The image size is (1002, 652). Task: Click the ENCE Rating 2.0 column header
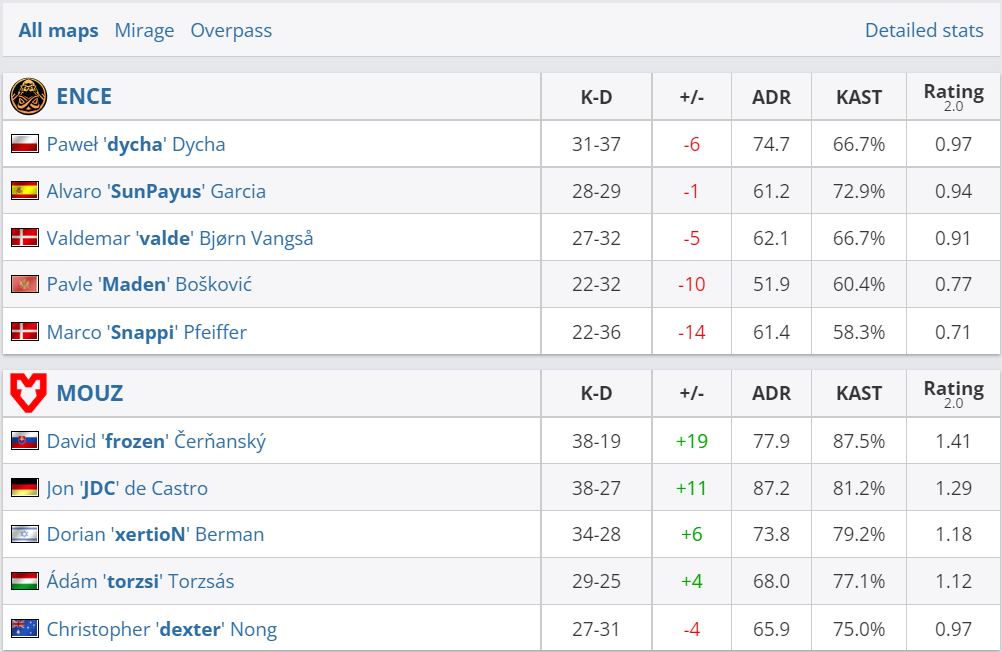pyautogui.click(x=953, y=97)
